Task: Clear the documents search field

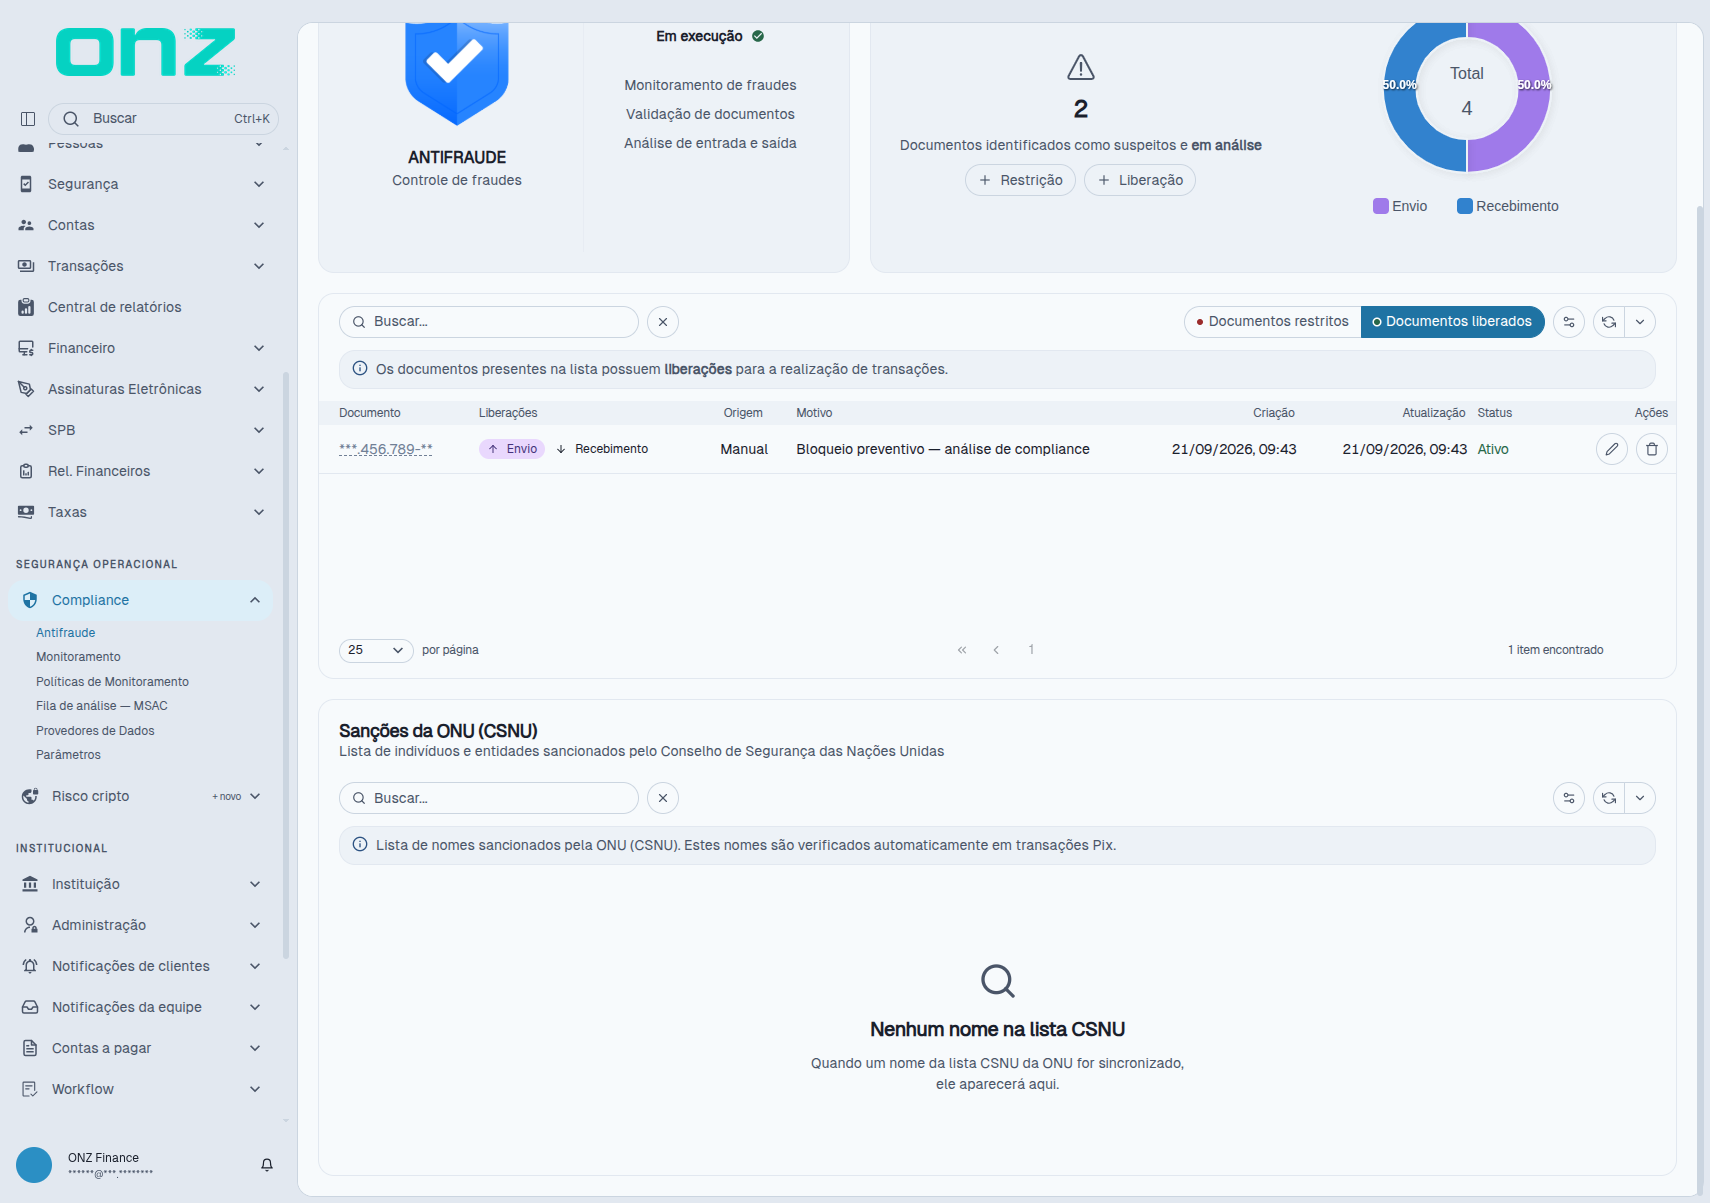Action: [663, 322]
